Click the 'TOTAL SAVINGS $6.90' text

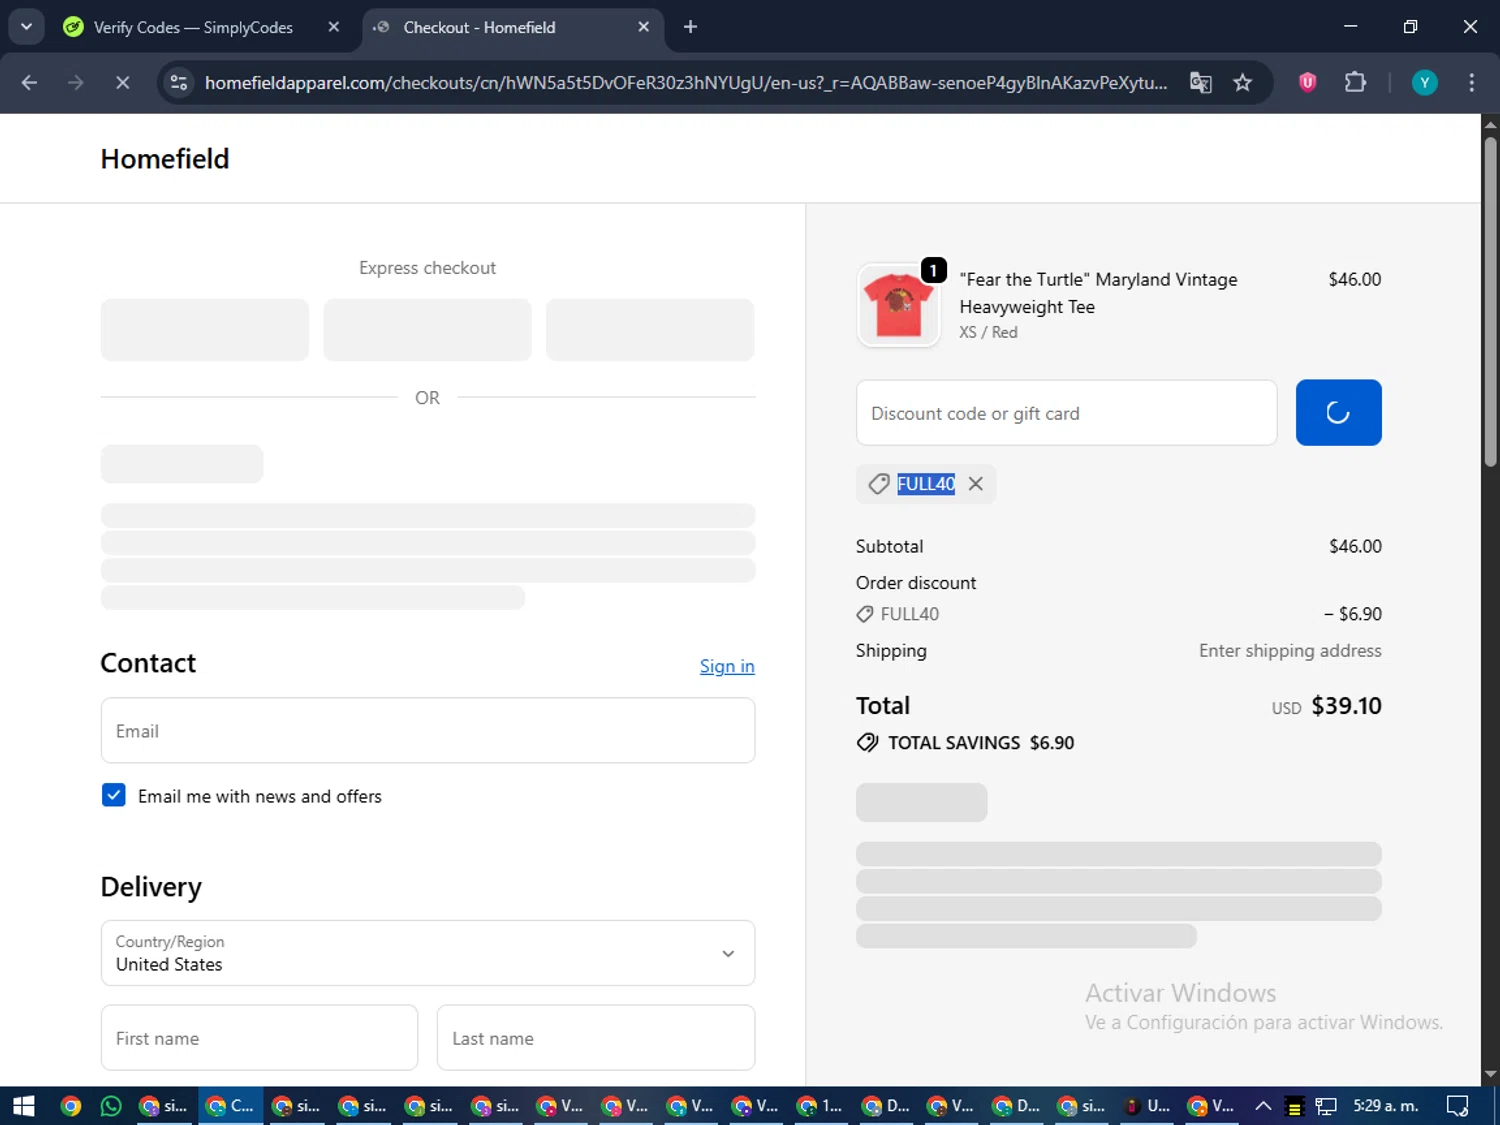coord(981,743)
